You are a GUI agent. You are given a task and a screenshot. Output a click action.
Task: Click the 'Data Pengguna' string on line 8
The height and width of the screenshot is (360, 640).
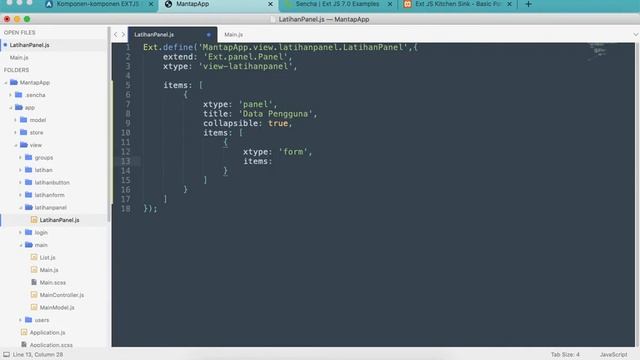[x=276, y=114]
